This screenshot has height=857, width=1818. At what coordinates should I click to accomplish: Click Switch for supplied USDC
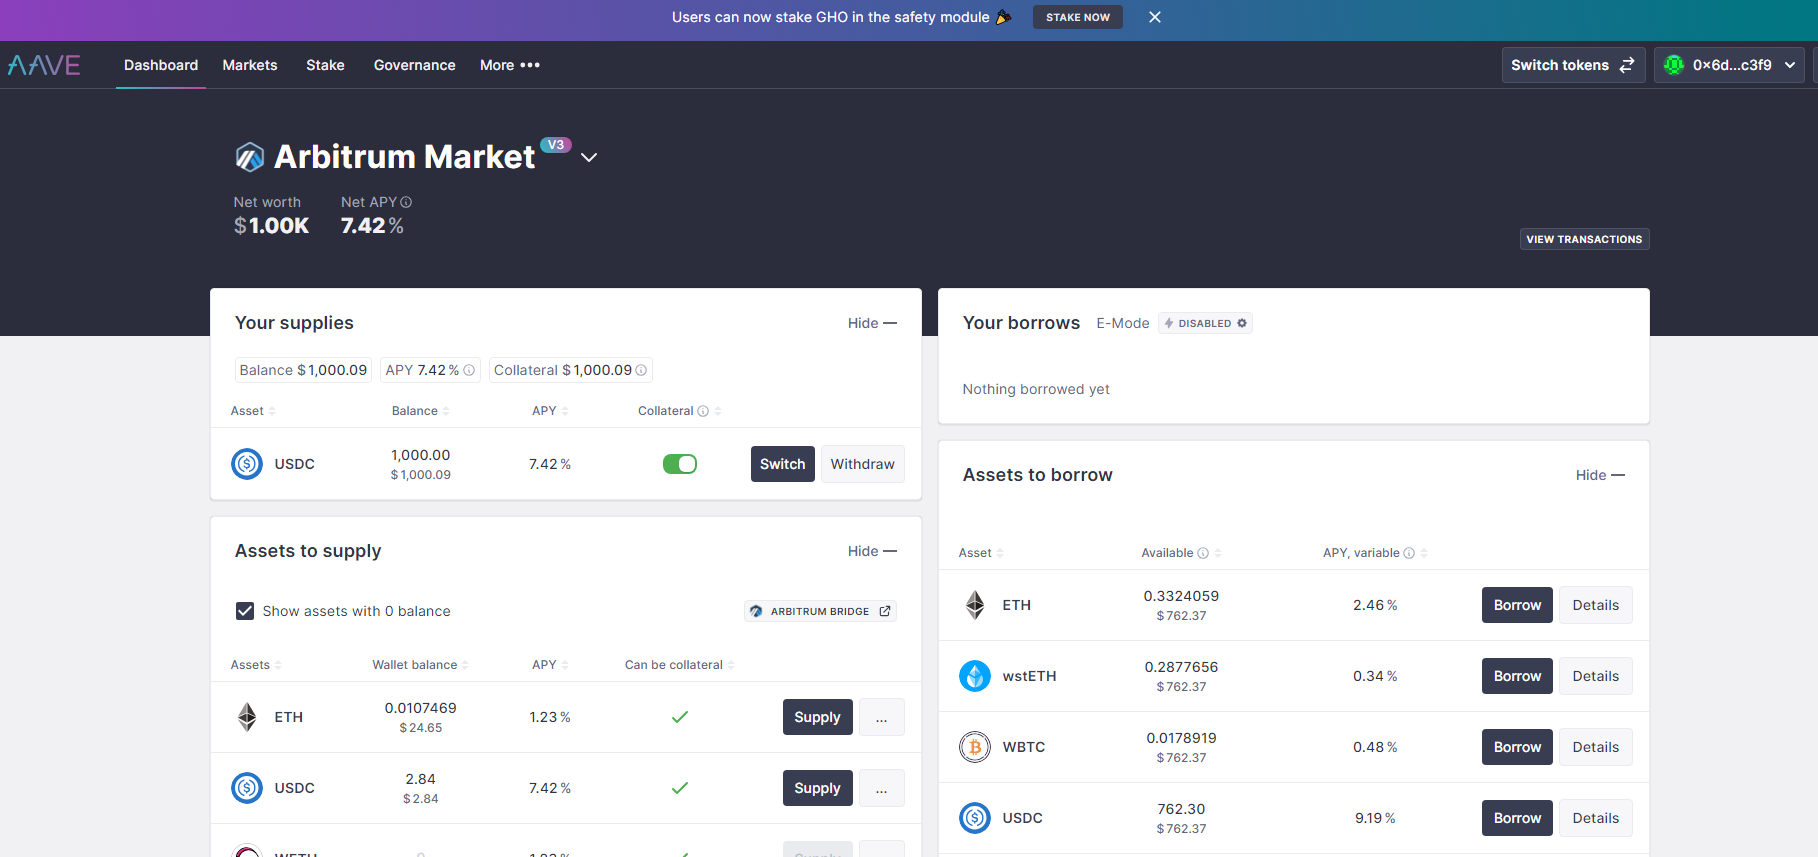(782, 464)
